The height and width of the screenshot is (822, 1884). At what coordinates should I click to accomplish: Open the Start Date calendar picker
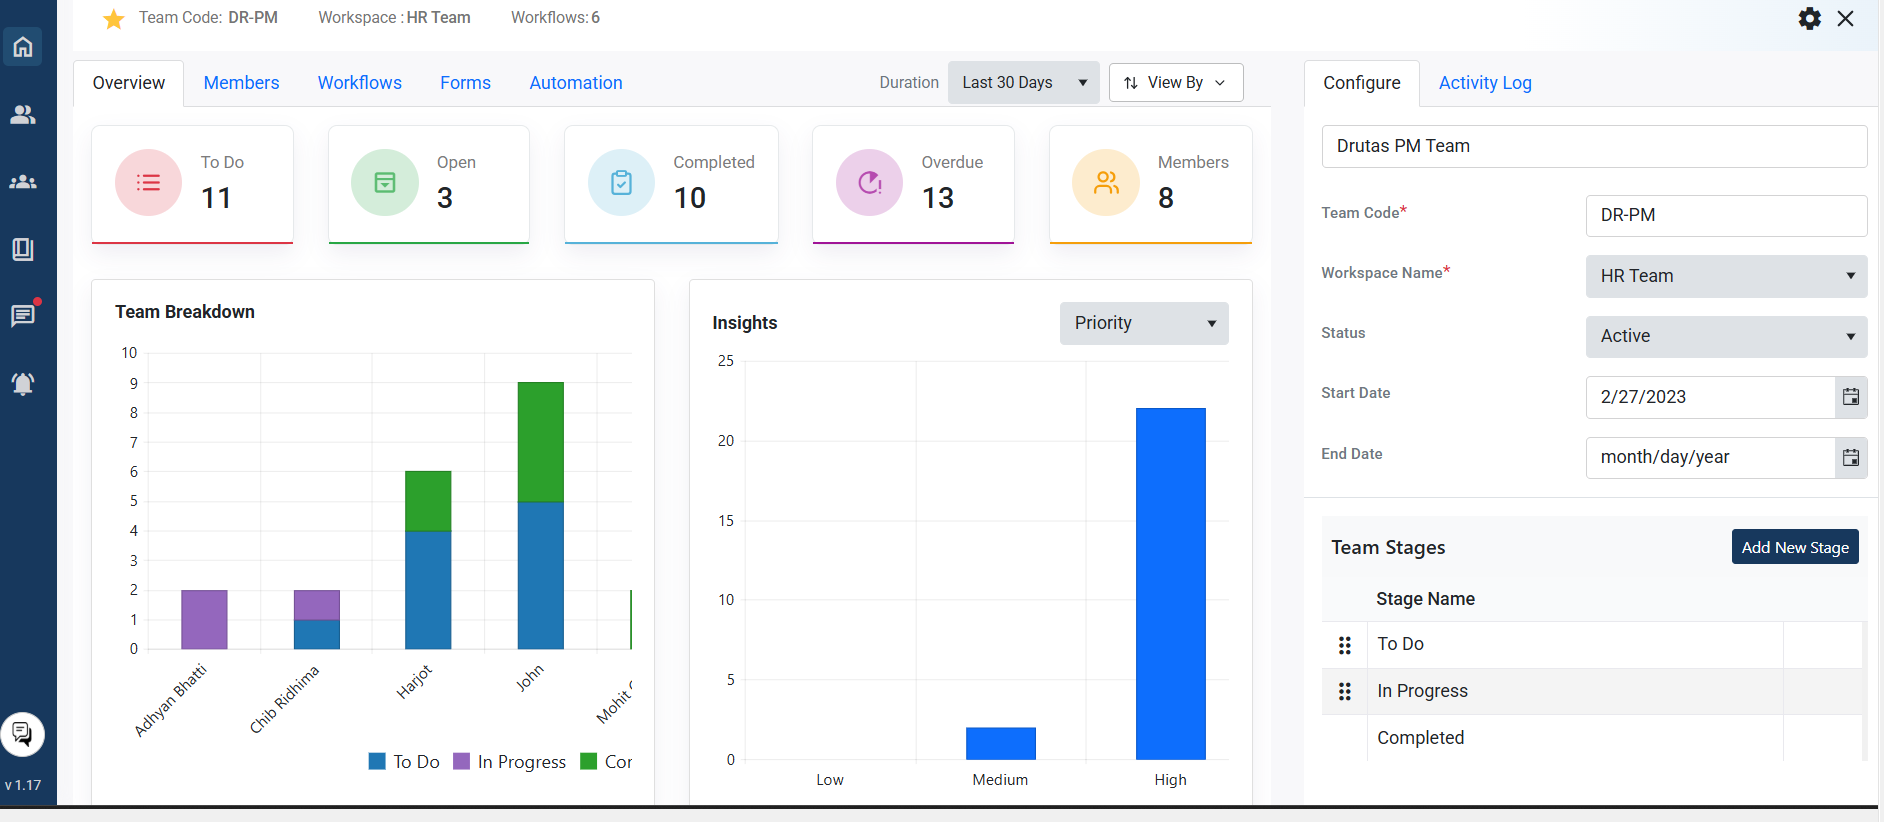tap(1851, 397)
